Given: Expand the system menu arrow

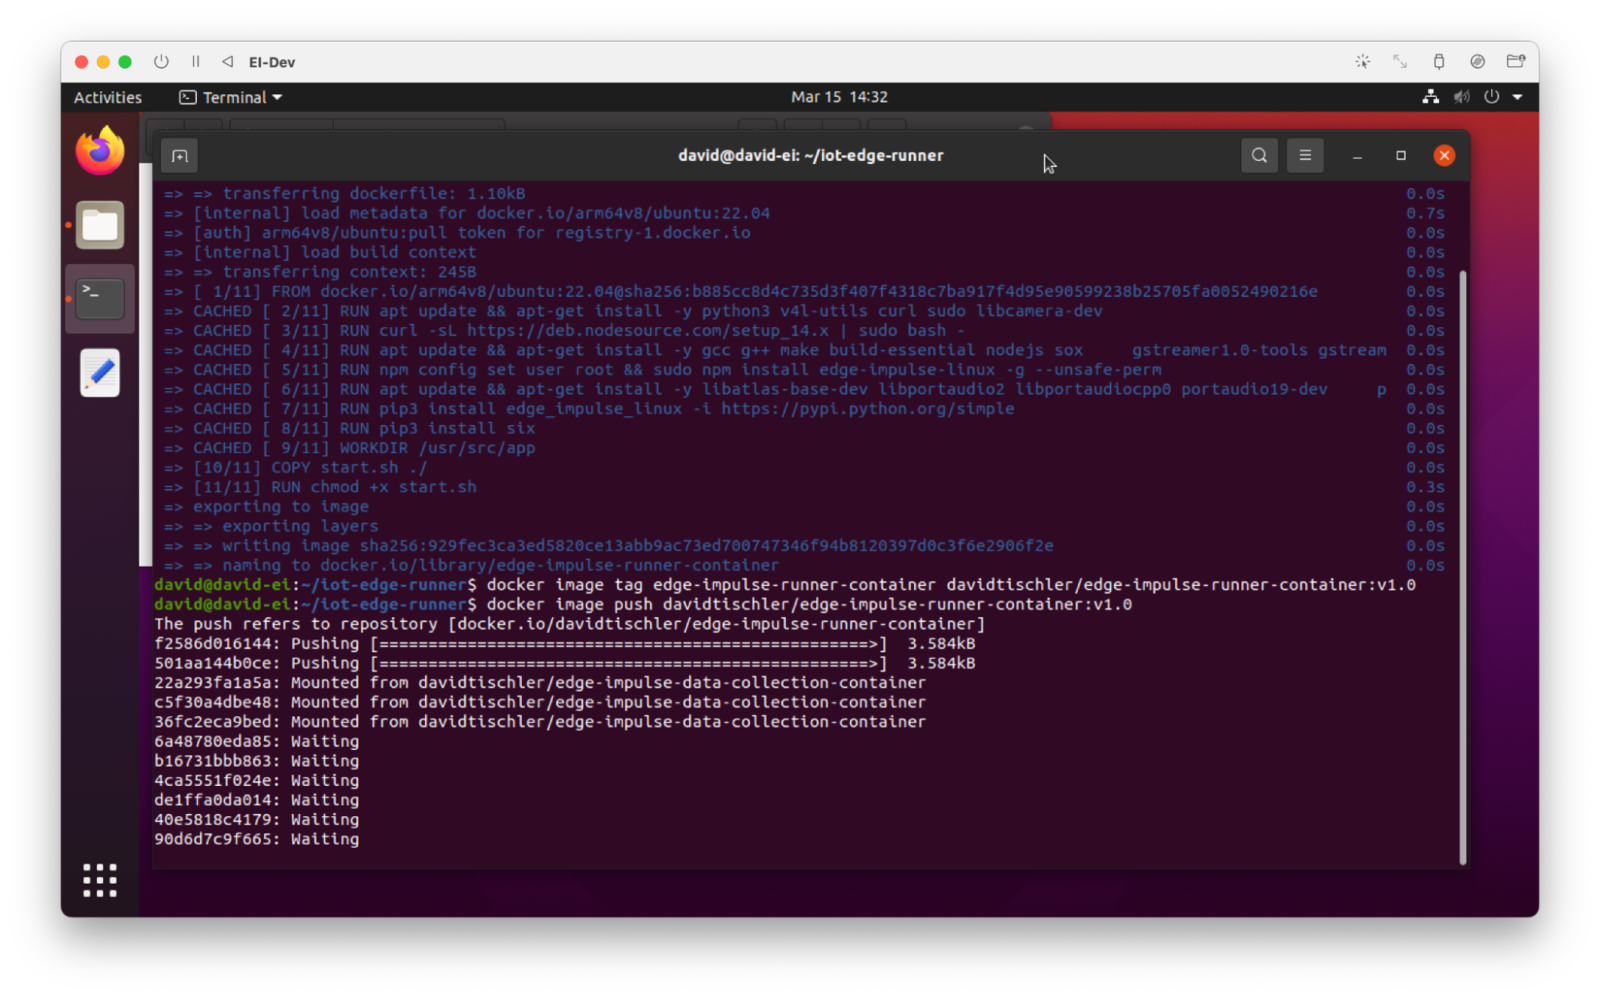Looking at the screenshot, I should pos(1517,97).
